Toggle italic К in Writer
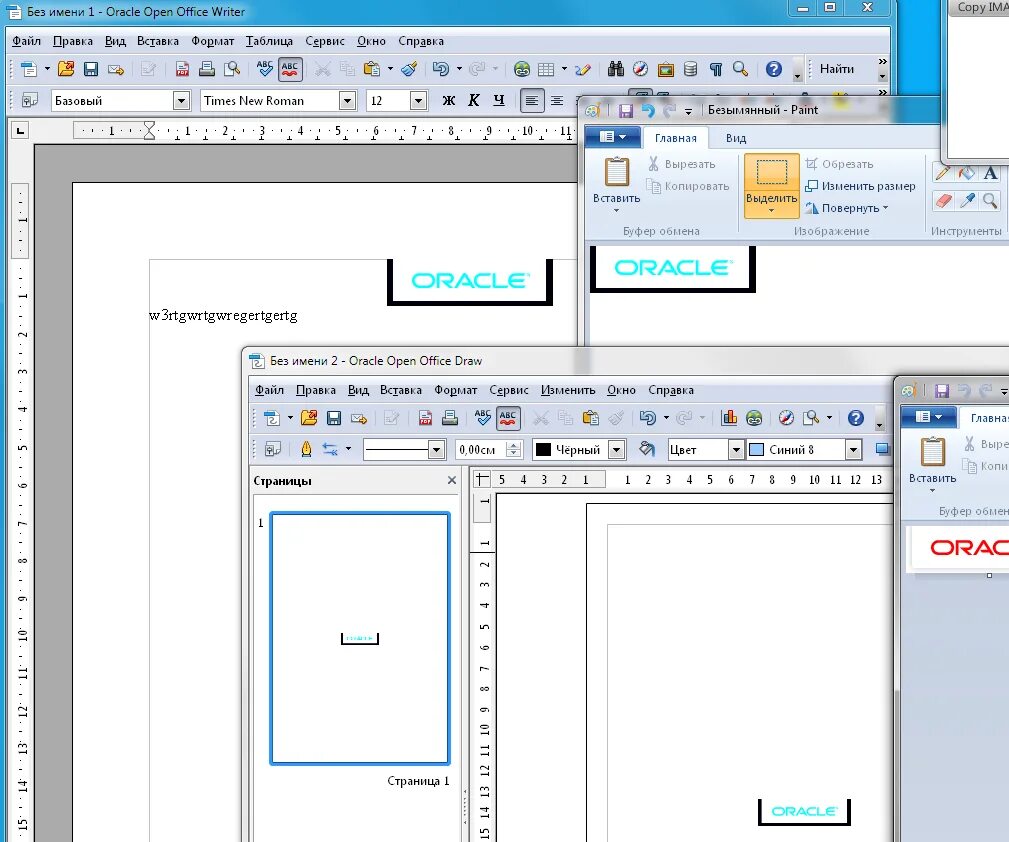 [x=474, y=100]
